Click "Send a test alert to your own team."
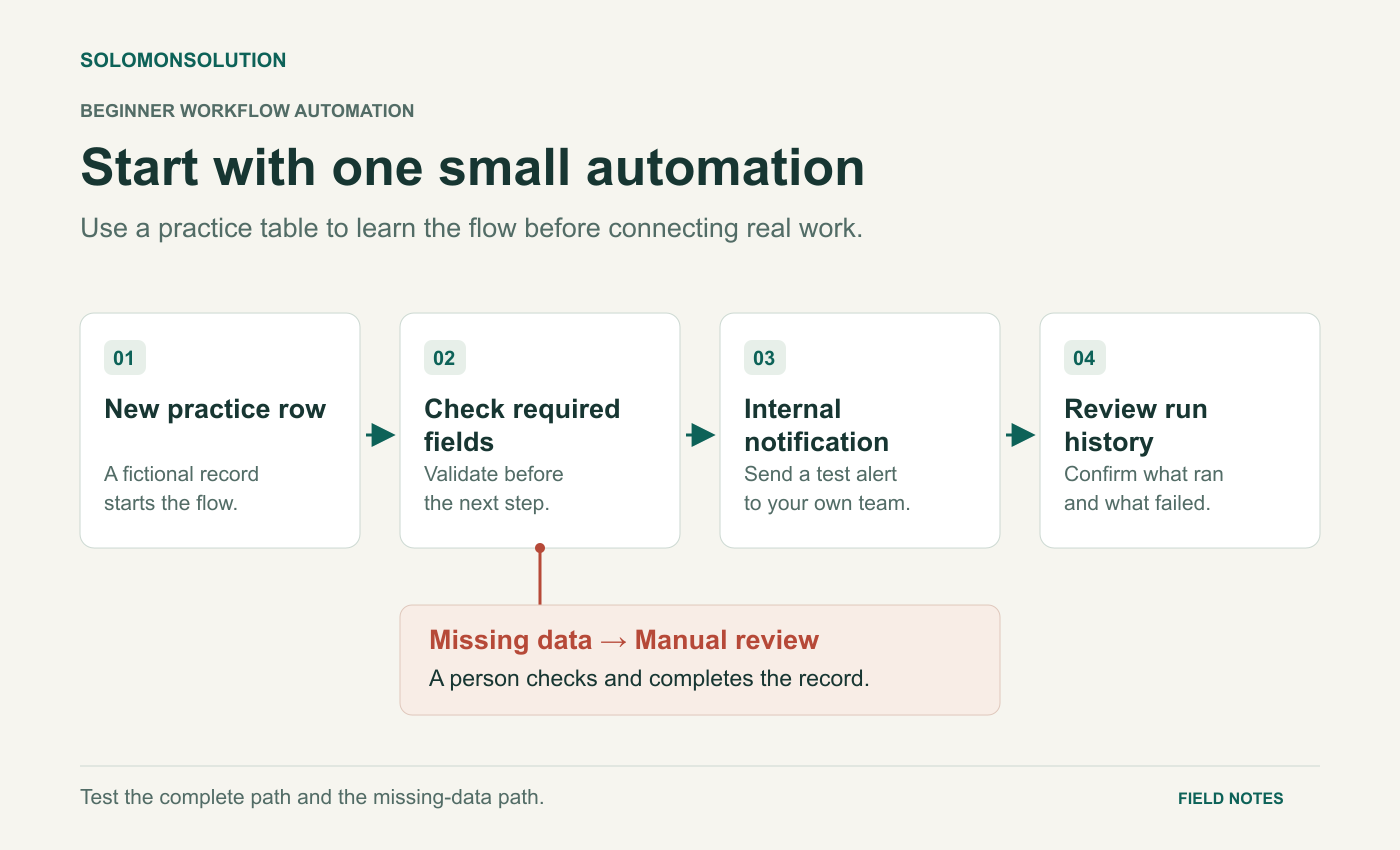The width and height of the screenshot is (1400, 850). tap(827, 488)
